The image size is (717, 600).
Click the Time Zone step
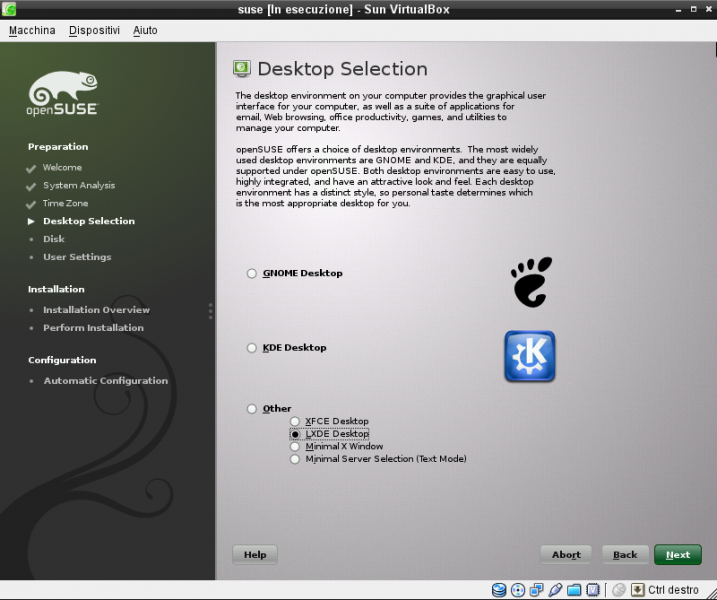[x=65, y=203]
